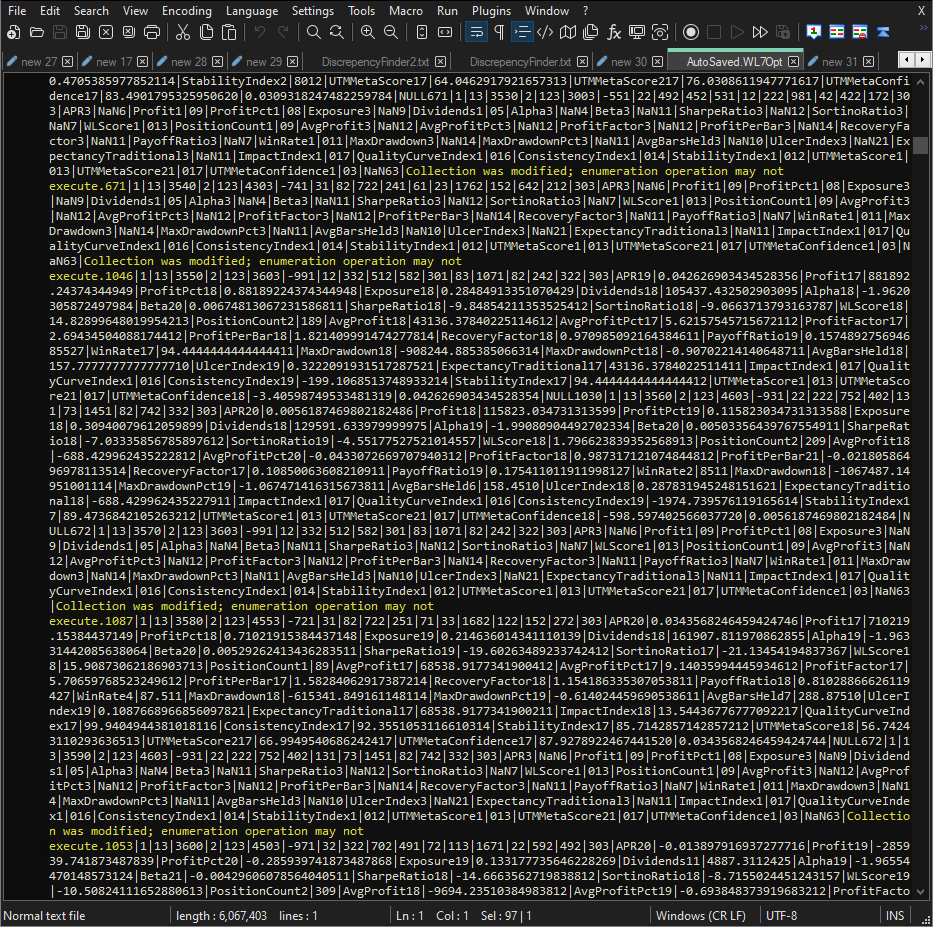Open the Encoding menu

point(186,10)
